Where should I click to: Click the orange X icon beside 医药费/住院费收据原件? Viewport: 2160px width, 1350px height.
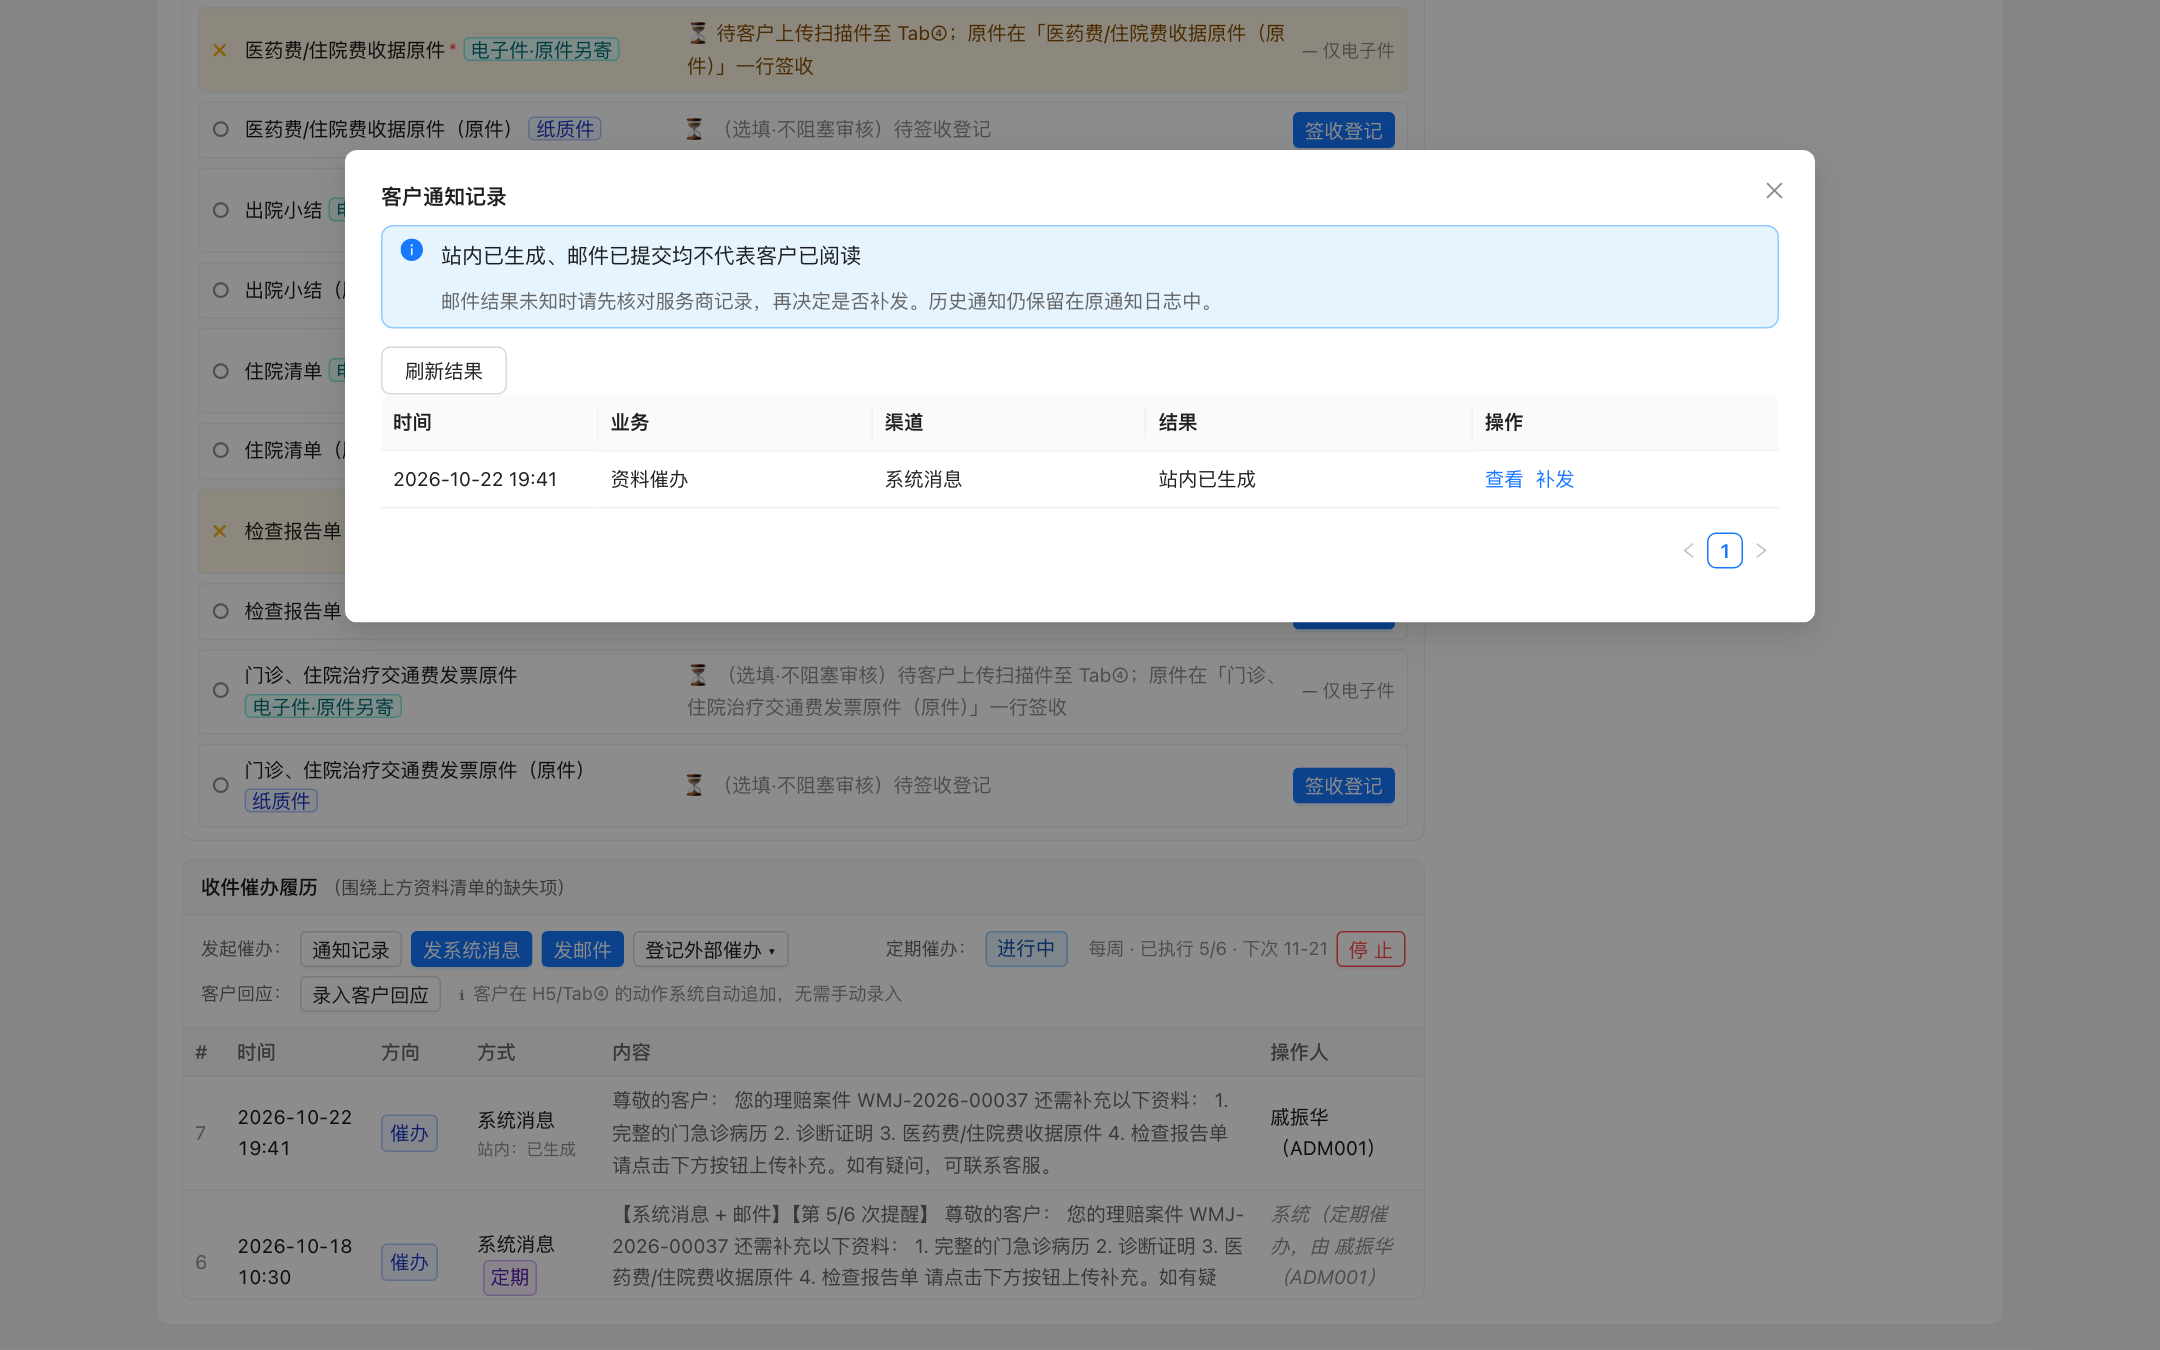point(220,50)
